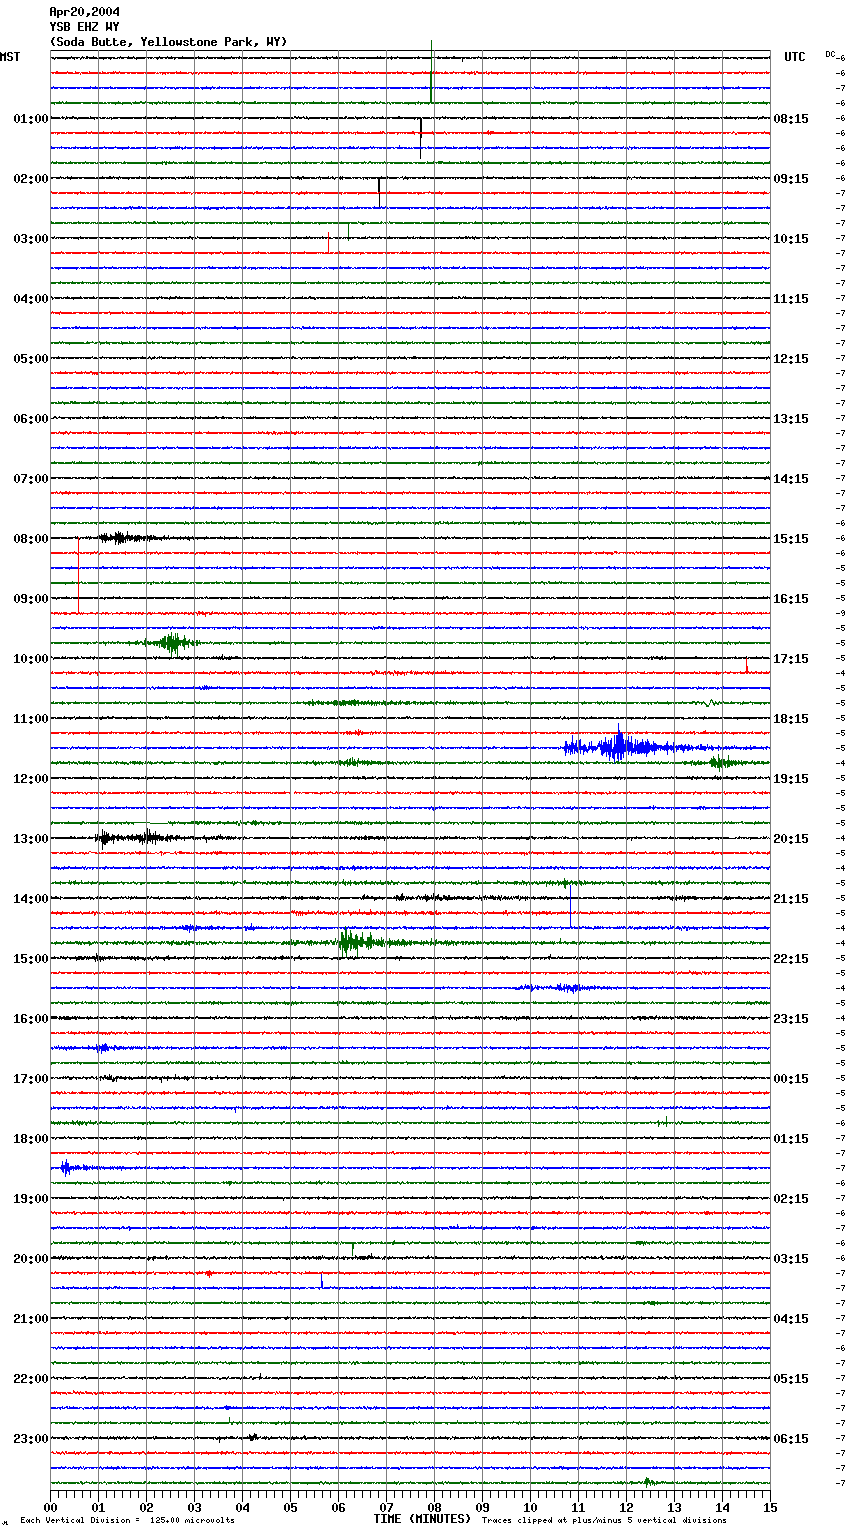The image size is (850, 1534).
Task: Click the '08:00' MST time label
Action: coord(31,539)
